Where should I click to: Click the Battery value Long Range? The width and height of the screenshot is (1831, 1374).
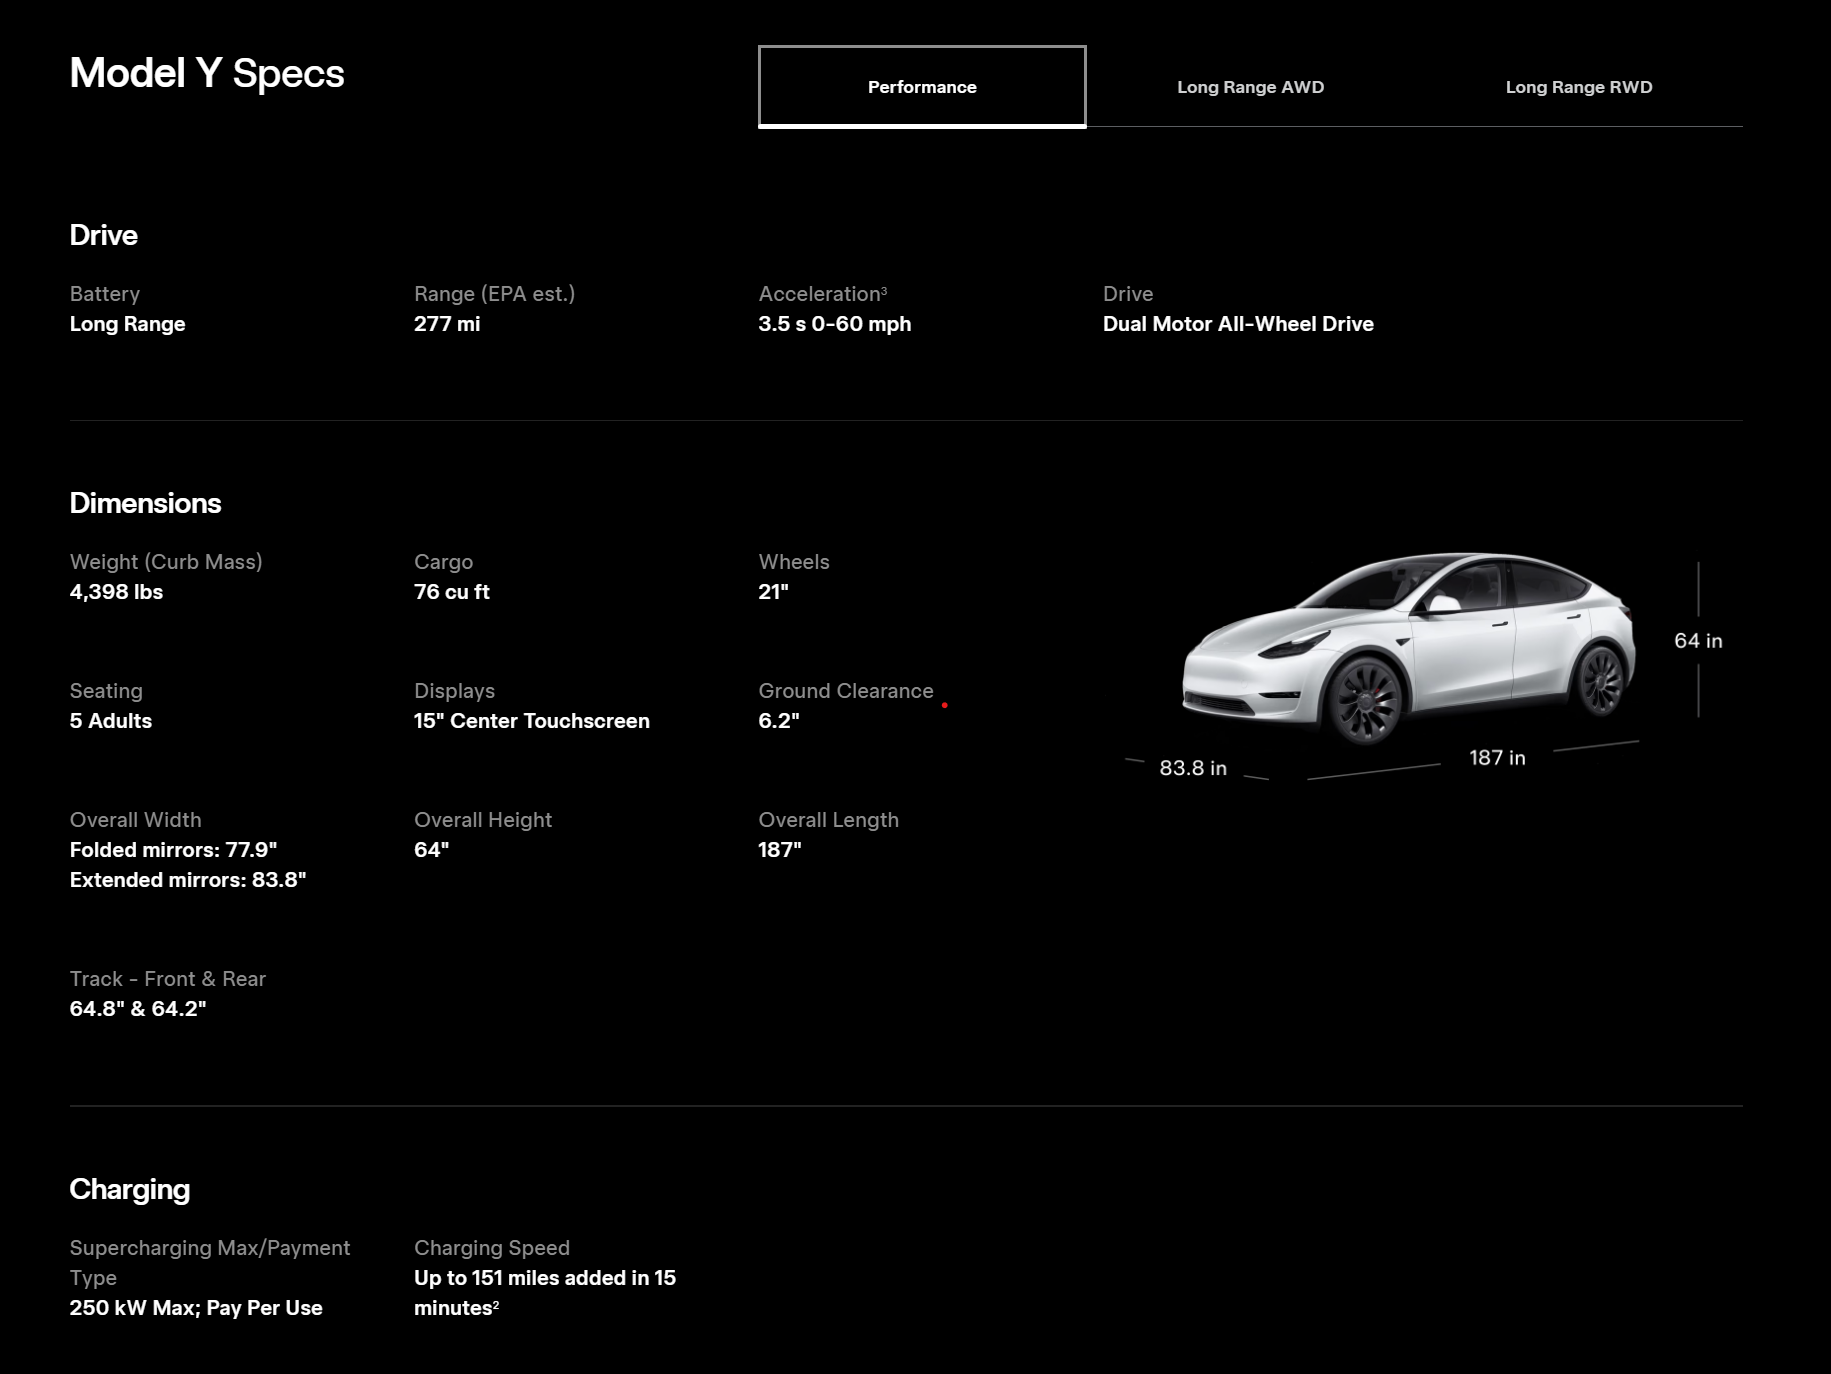pos(127,324)
